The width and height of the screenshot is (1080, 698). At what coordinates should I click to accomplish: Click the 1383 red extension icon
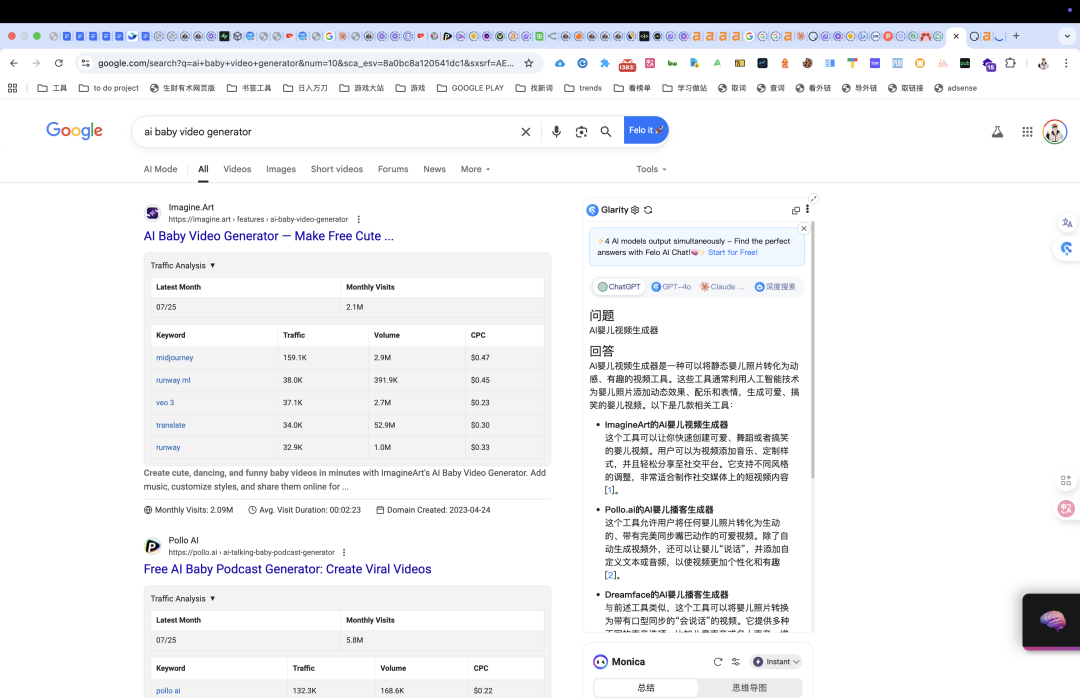click(627, 64)
